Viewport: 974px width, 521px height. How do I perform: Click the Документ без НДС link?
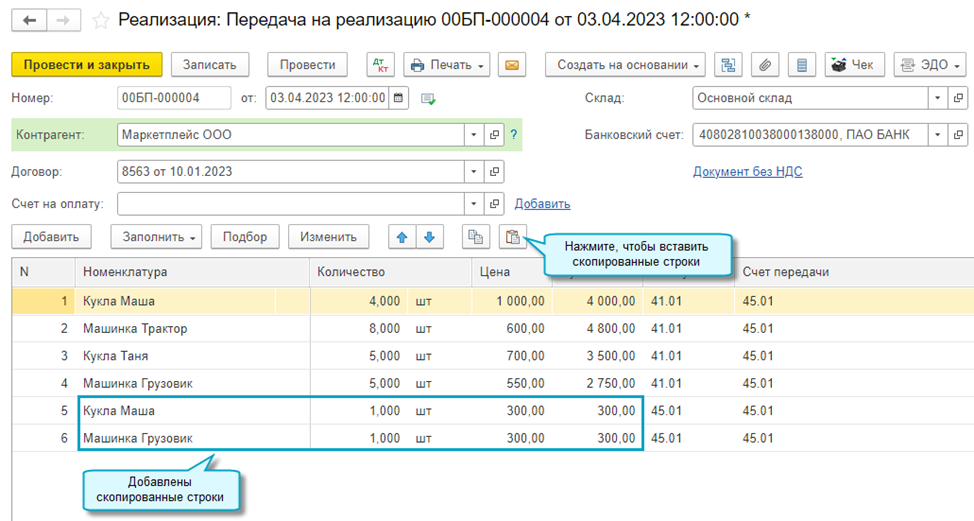coord(747,171)
